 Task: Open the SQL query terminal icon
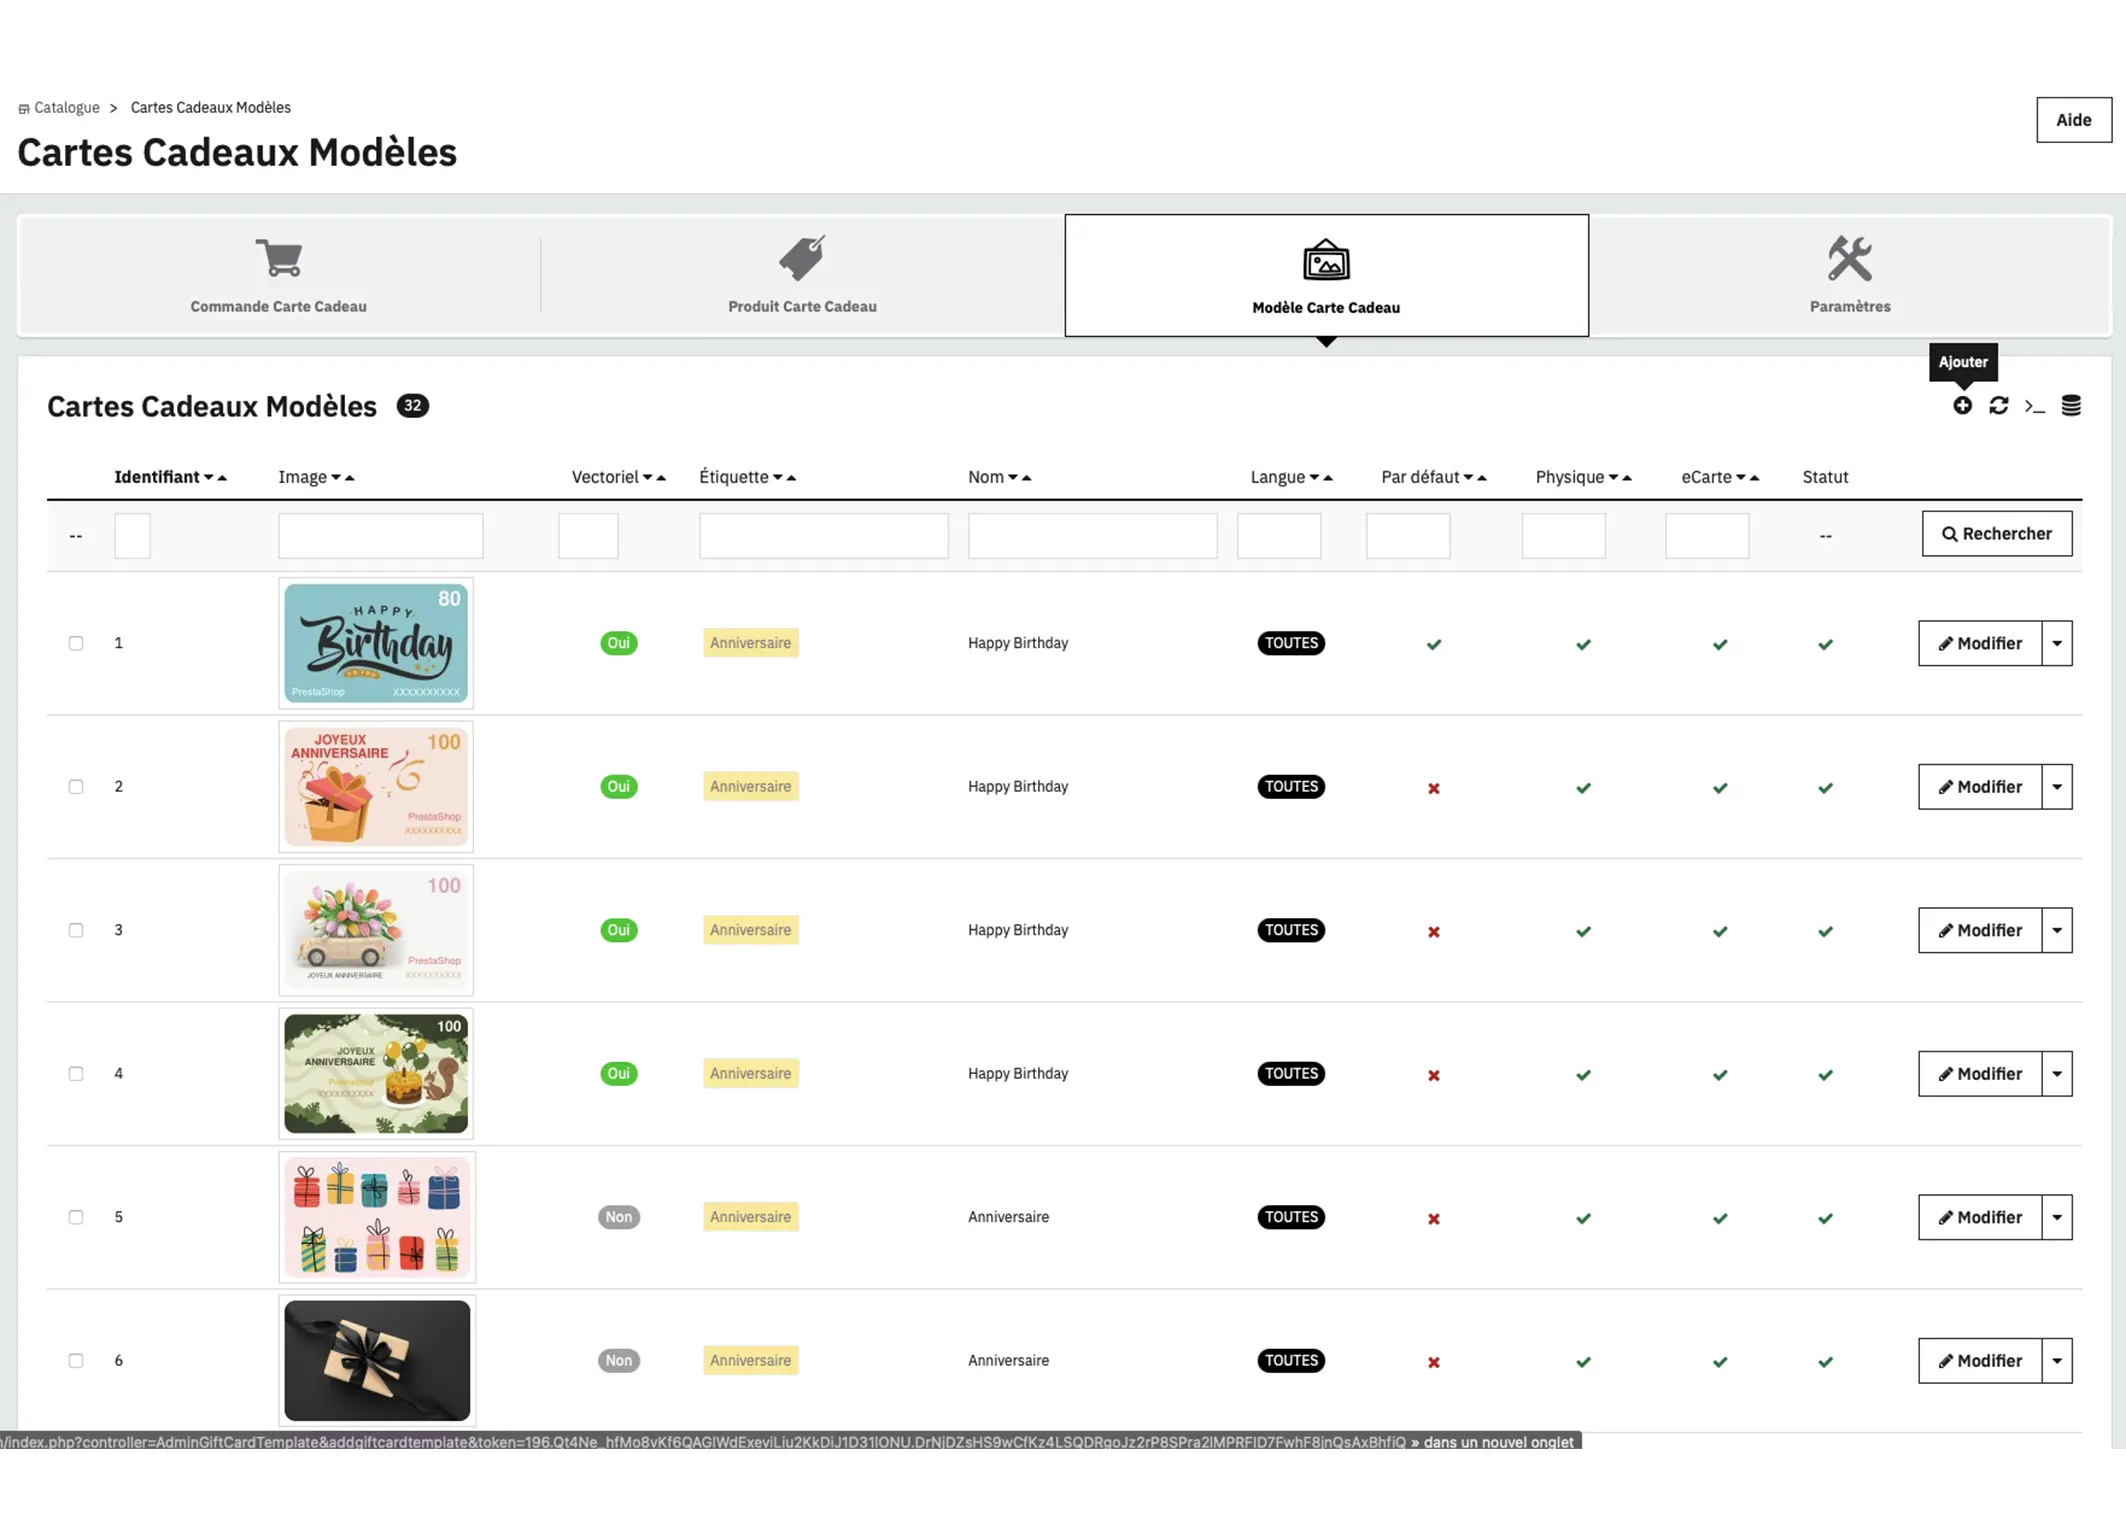pos(2034,406)
